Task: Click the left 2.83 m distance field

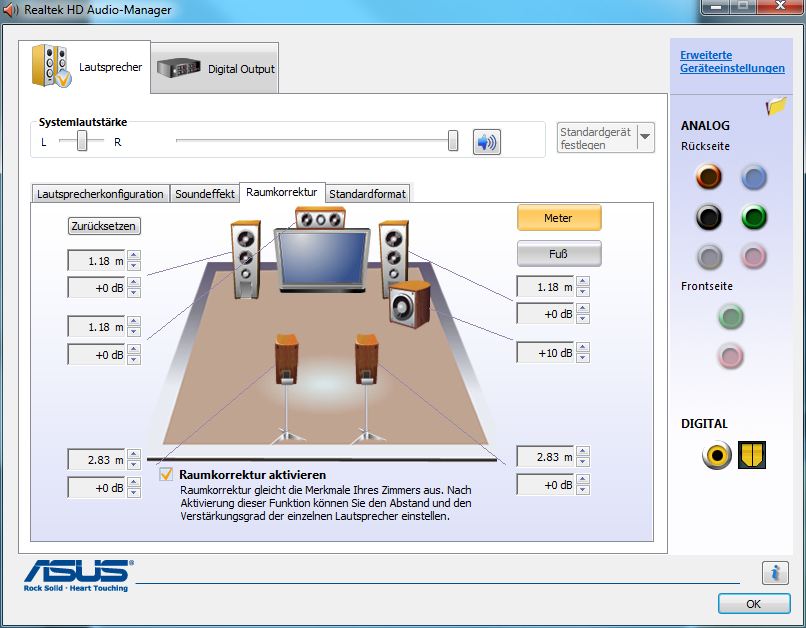Action: (x=97, y=459)
